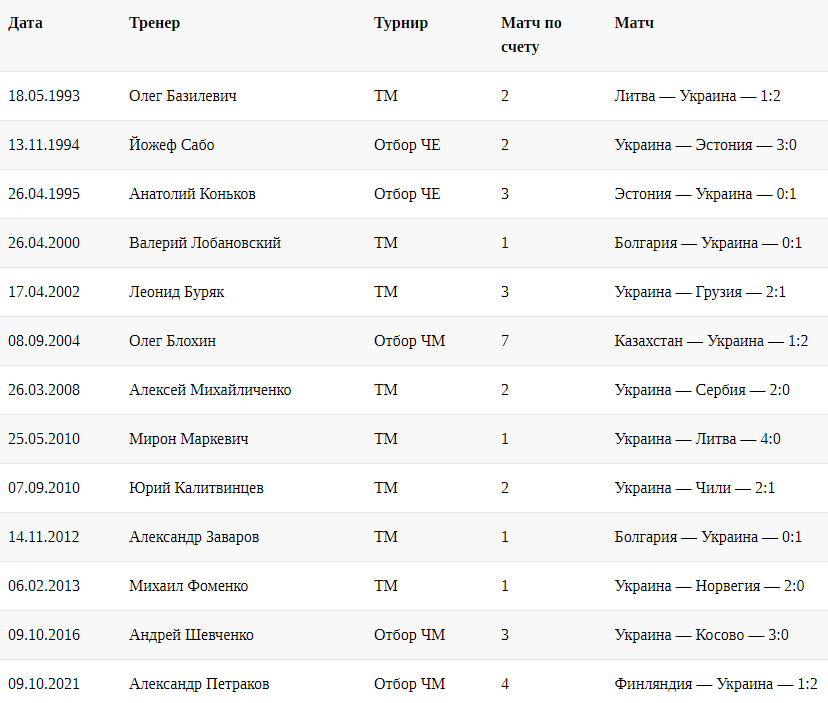This screenshot has width=828, height=703.
Task: Click the "Матч по счету" column header
Action: [x=531, y=35]
